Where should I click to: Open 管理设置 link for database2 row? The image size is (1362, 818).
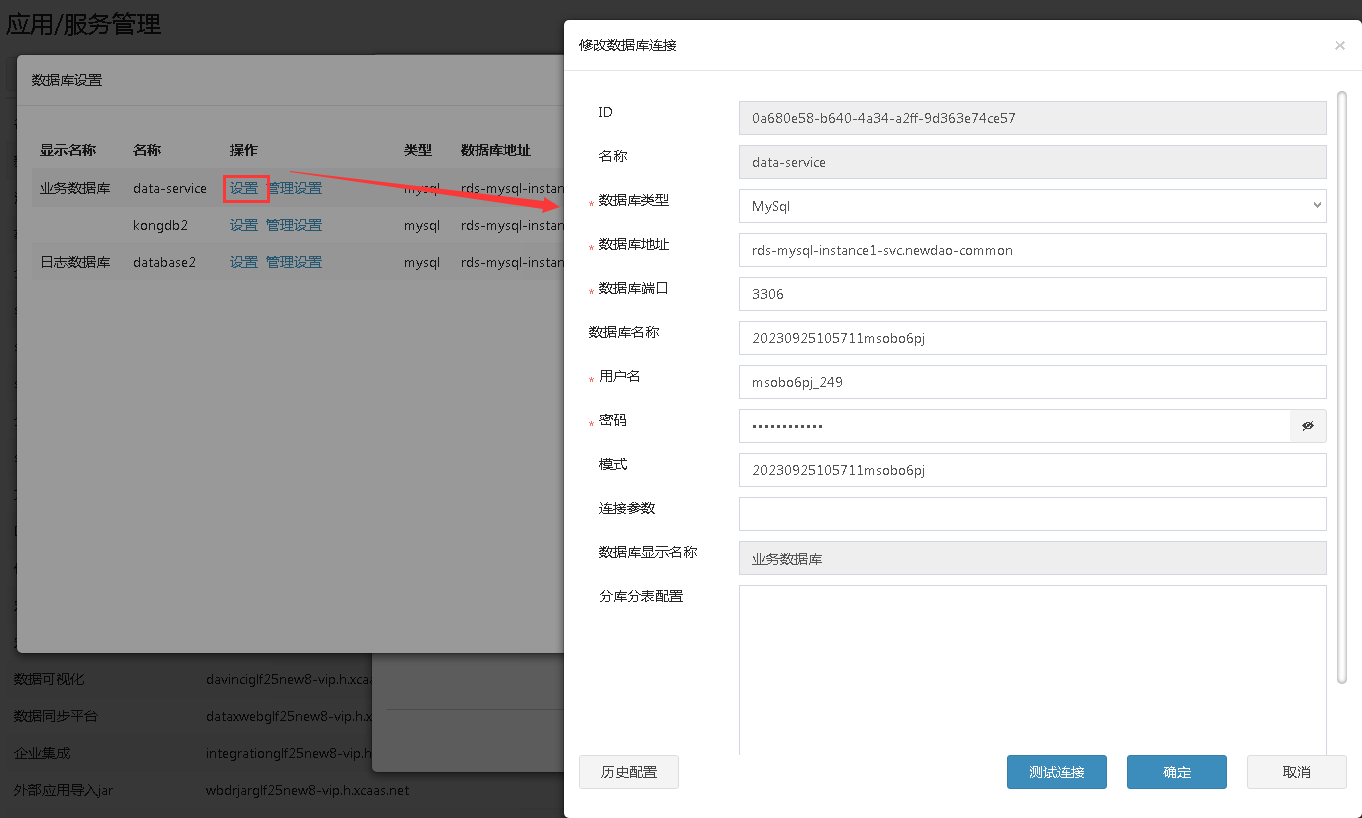click(x=294, y=262)
